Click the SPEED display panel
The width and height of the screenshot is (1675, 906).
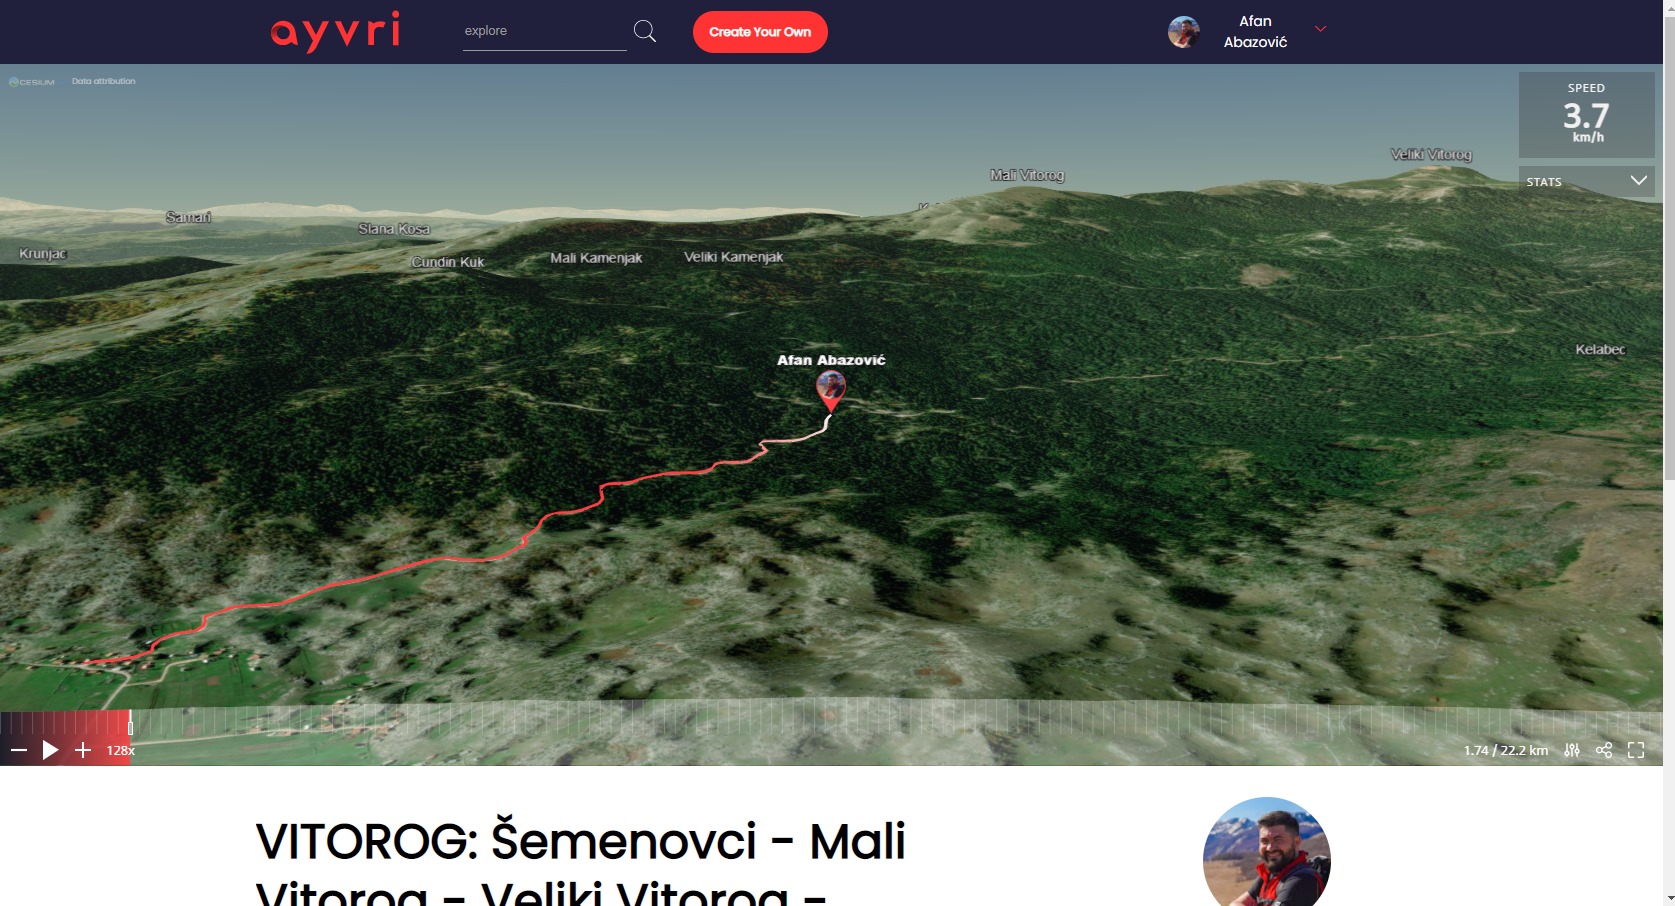pos(1586,114)
